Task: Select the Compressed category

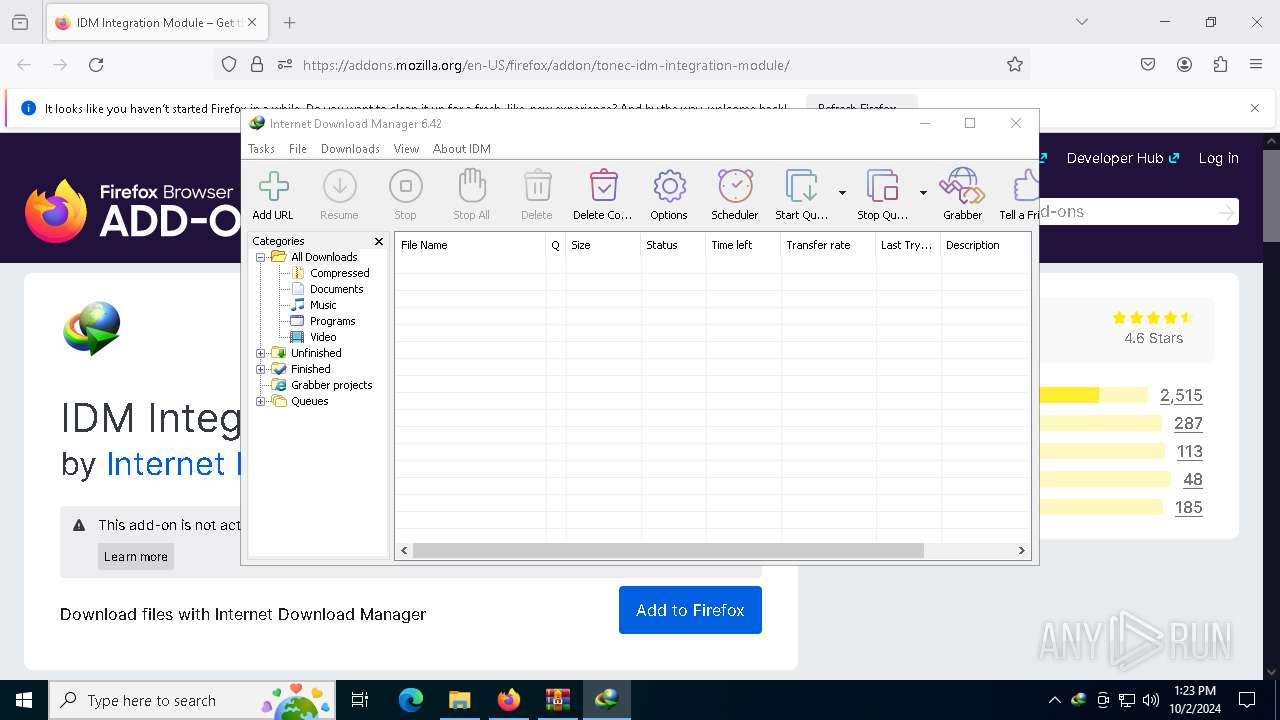Action: point(339,273)
